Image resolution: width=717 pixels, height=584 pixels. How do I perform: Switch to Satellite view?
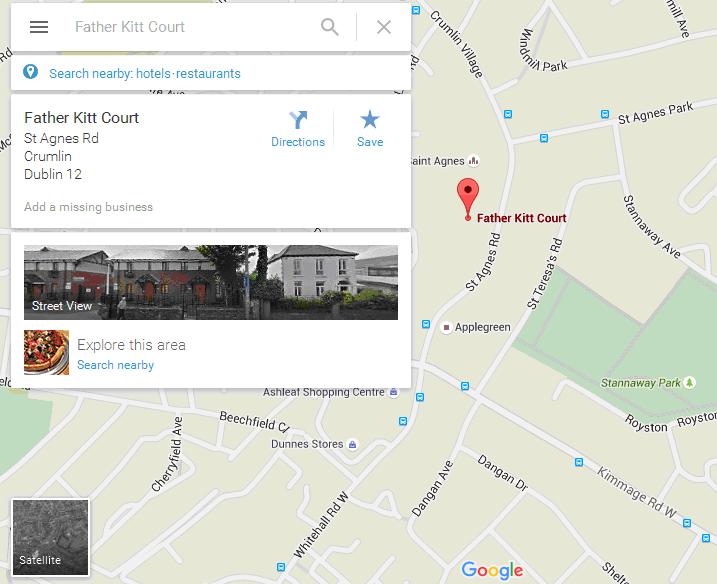pos(50,537)
